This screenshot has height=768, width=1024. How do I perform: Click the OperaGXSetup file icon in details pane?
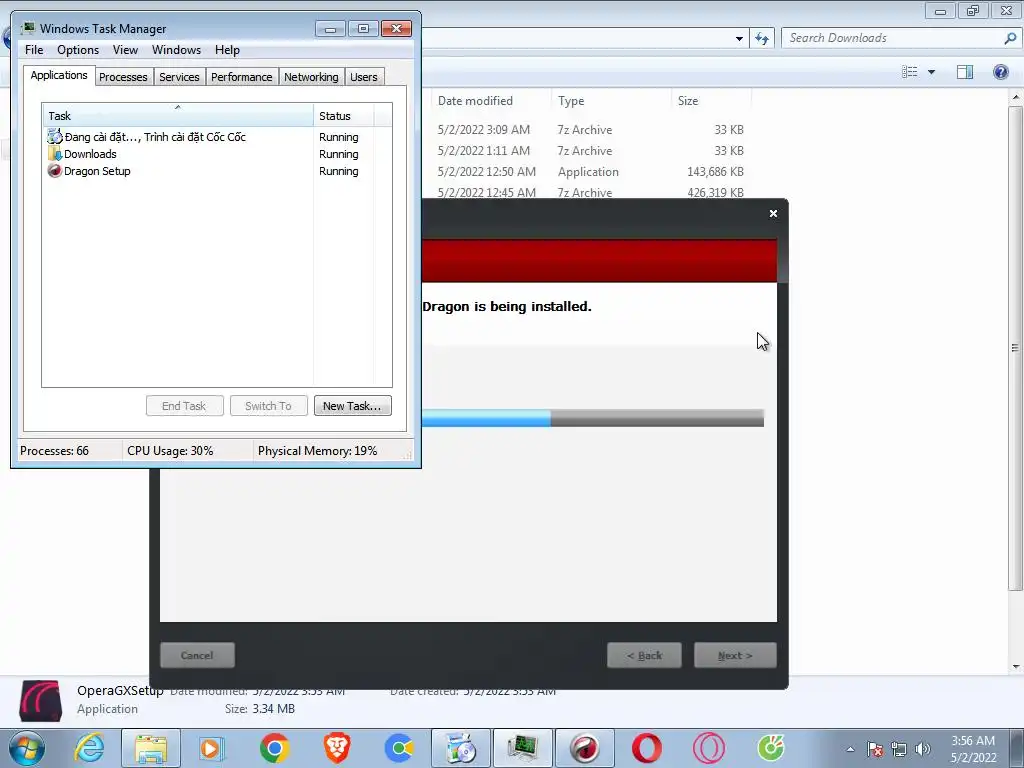[40, 701]
